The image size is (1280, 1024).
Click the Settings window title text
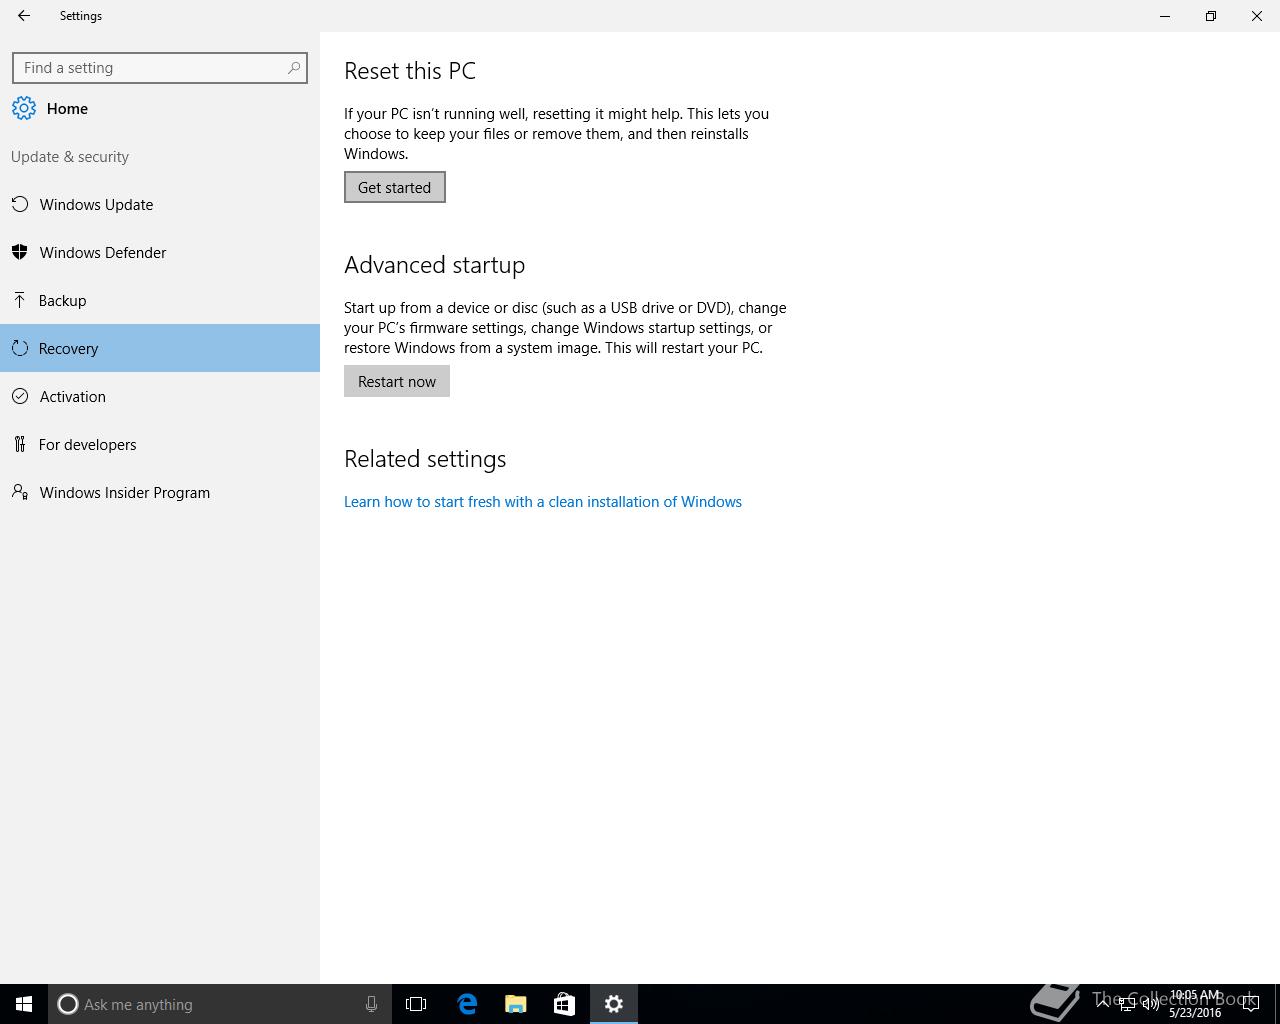pyautogui.click(x=81, y=16)
